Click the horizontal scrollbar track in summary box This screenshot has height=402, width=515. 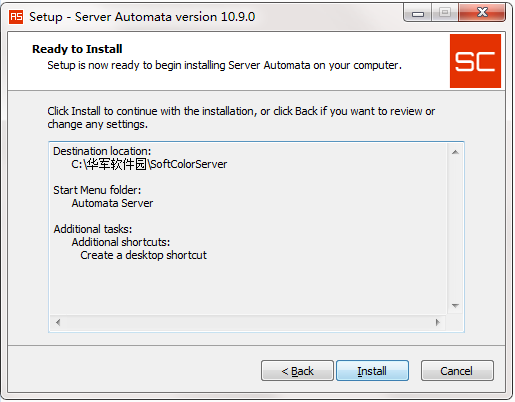coord(248,322)
